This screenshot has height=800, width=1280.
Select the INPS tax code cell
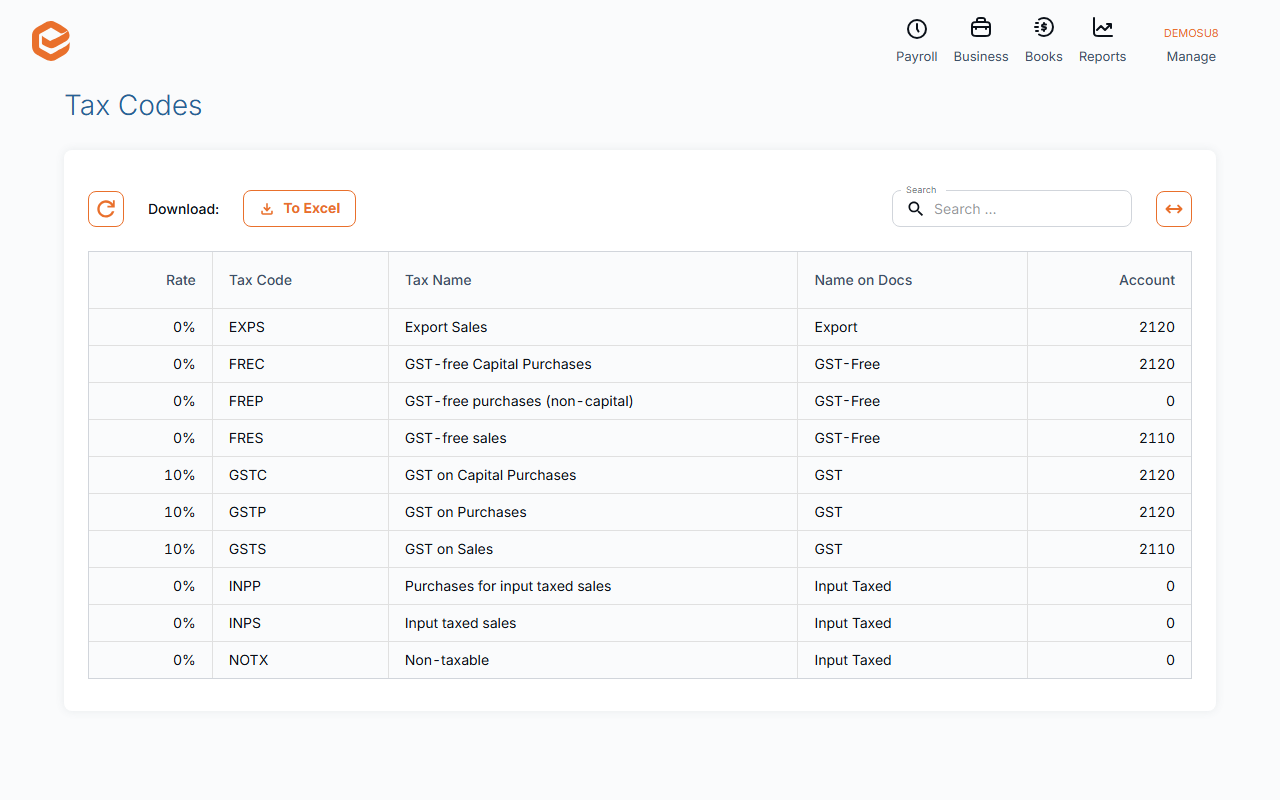pyautogui.click(x=300, y=623)
